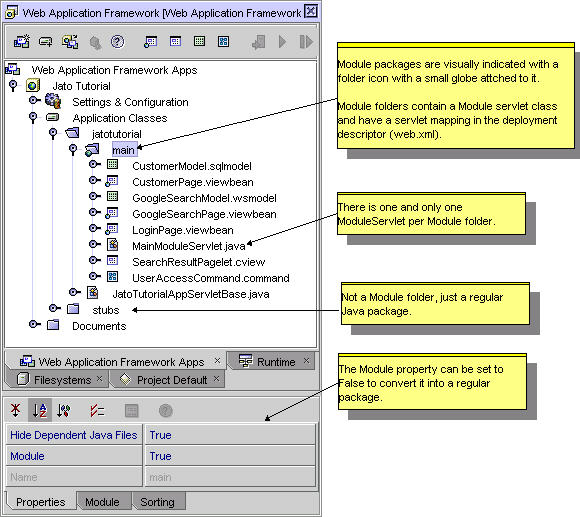This screenshot has width=580, height=517.
Task: Click the new model grid toolbar icon
Action: tap(199, 41)
